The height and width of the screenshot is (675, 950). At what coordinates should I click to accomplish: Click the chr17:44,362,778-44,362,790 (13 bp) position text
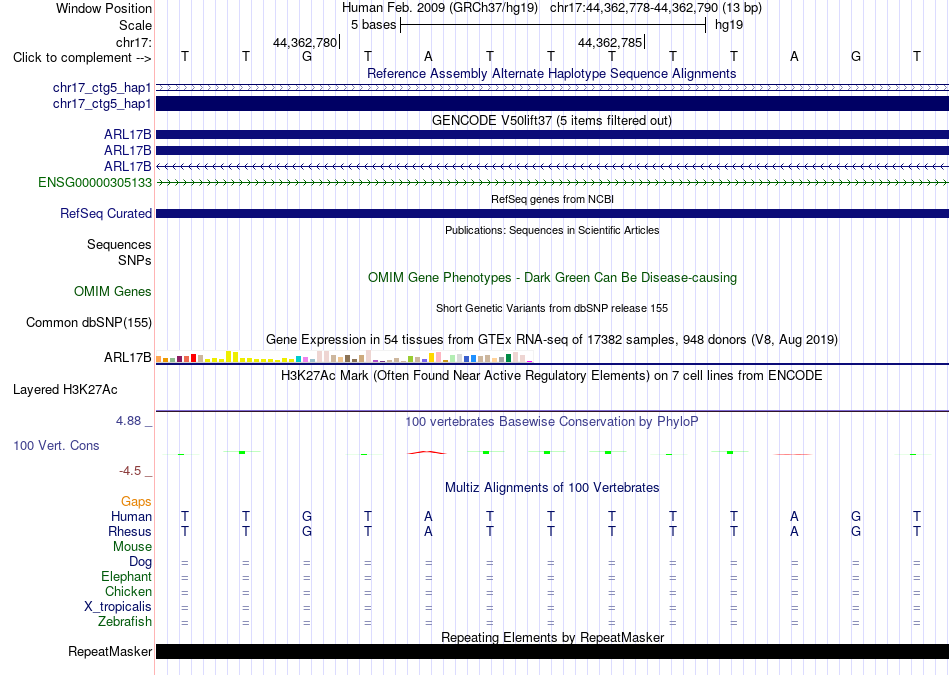656,8
